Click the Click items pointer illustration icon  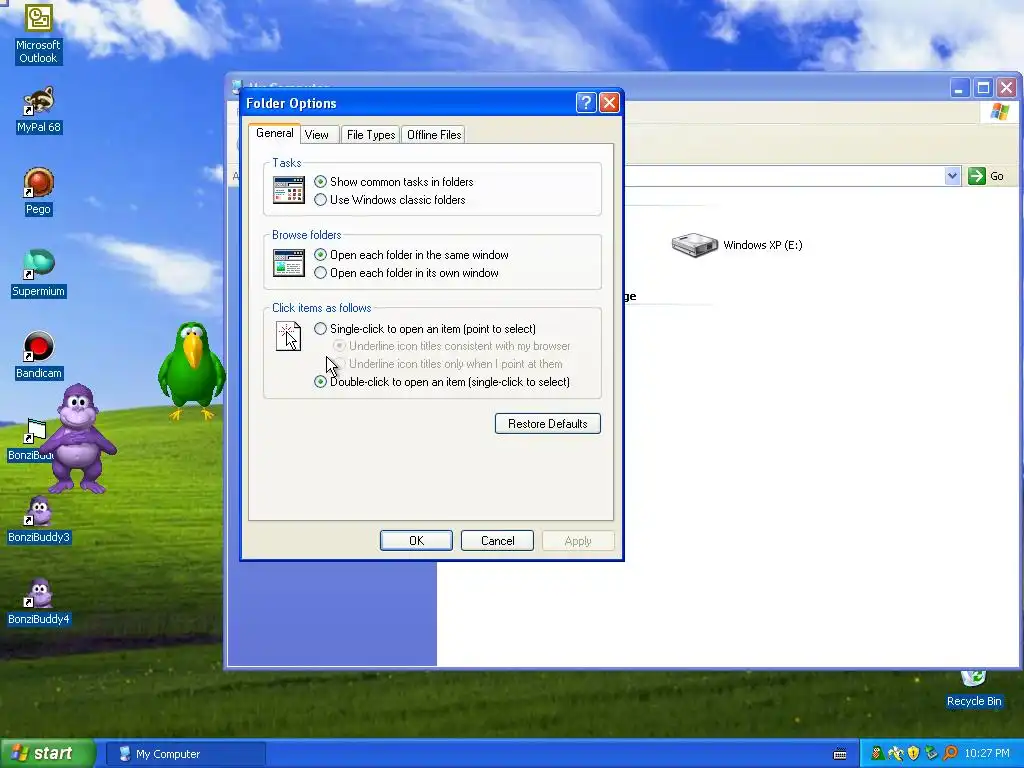click(x=288, y=336)
